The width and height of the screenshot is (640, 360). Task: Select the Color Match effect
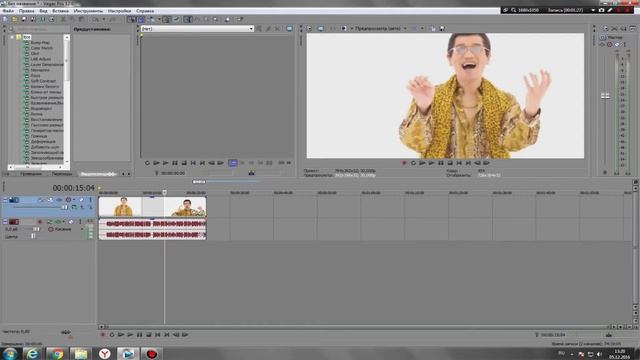click(42, 48)
